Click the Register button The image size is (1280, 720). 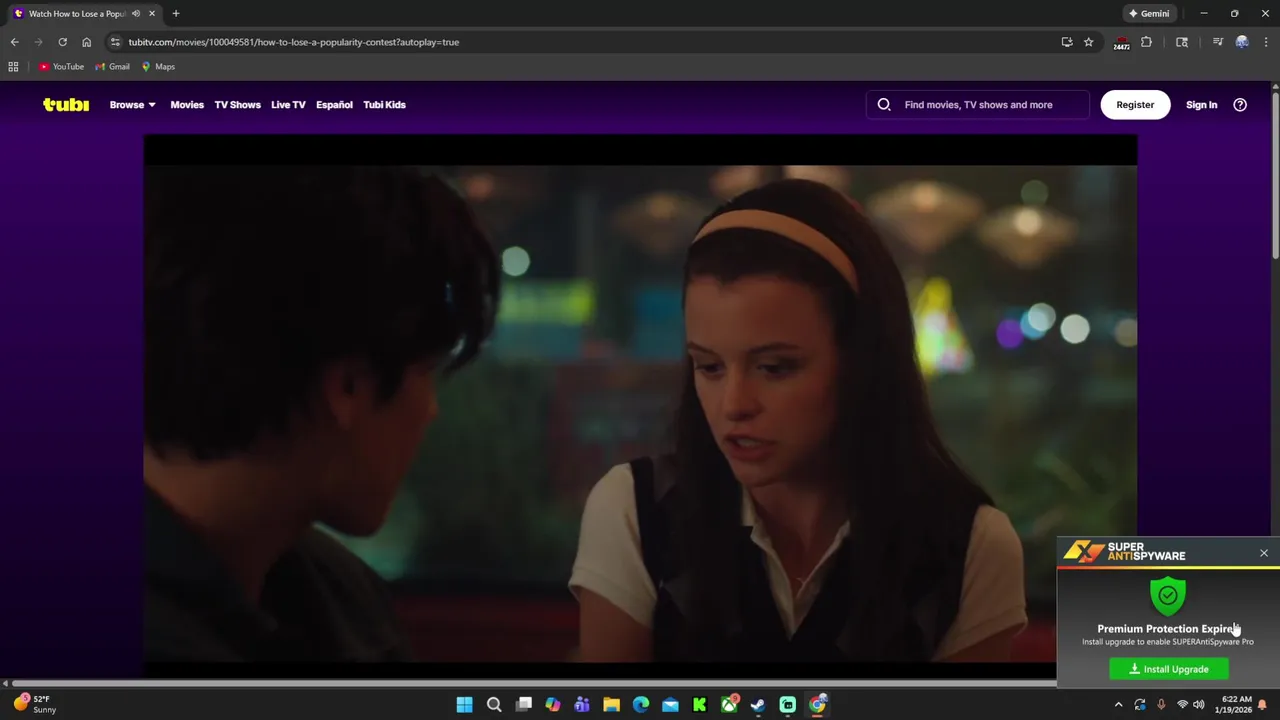pos(1135,104)
